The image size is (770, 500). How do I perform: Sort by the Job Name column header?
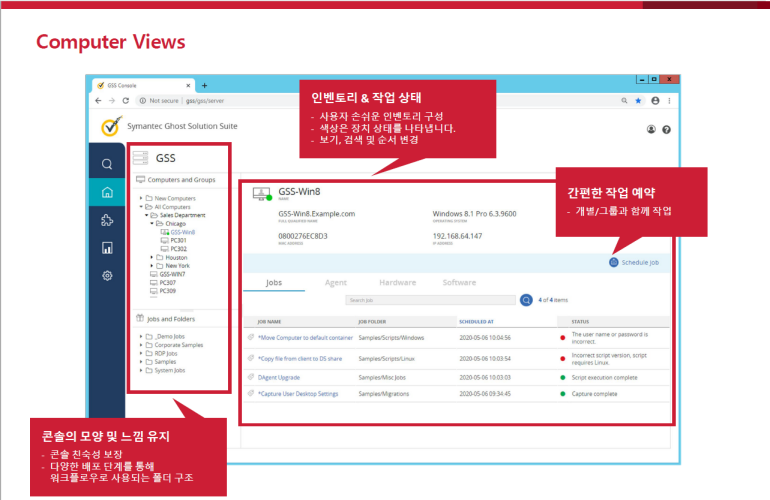pyautogui.click(x=269, y=322)
